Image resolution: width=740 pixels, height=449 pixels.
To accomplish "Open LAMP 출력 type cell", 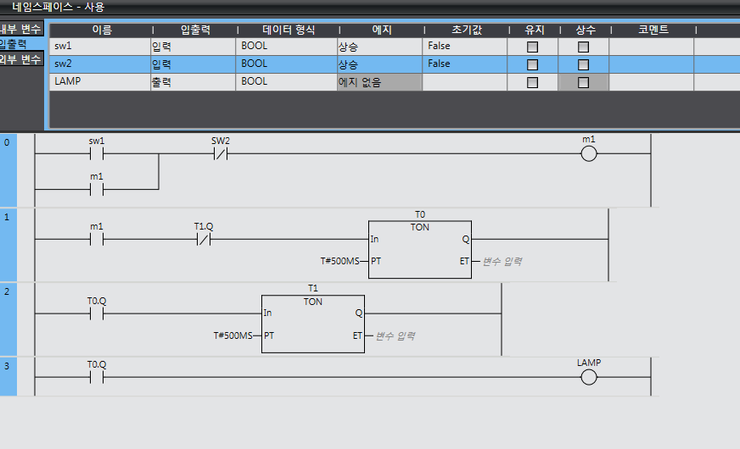I will click(x=193, y=82).
